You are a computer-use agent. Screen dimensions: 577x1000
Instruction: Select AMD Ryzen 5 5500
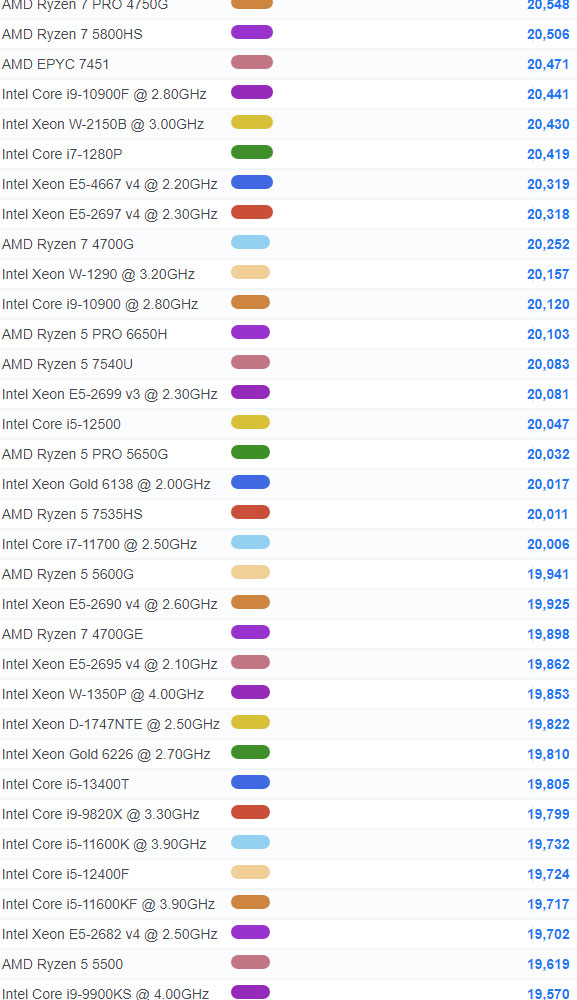point(62,964)
